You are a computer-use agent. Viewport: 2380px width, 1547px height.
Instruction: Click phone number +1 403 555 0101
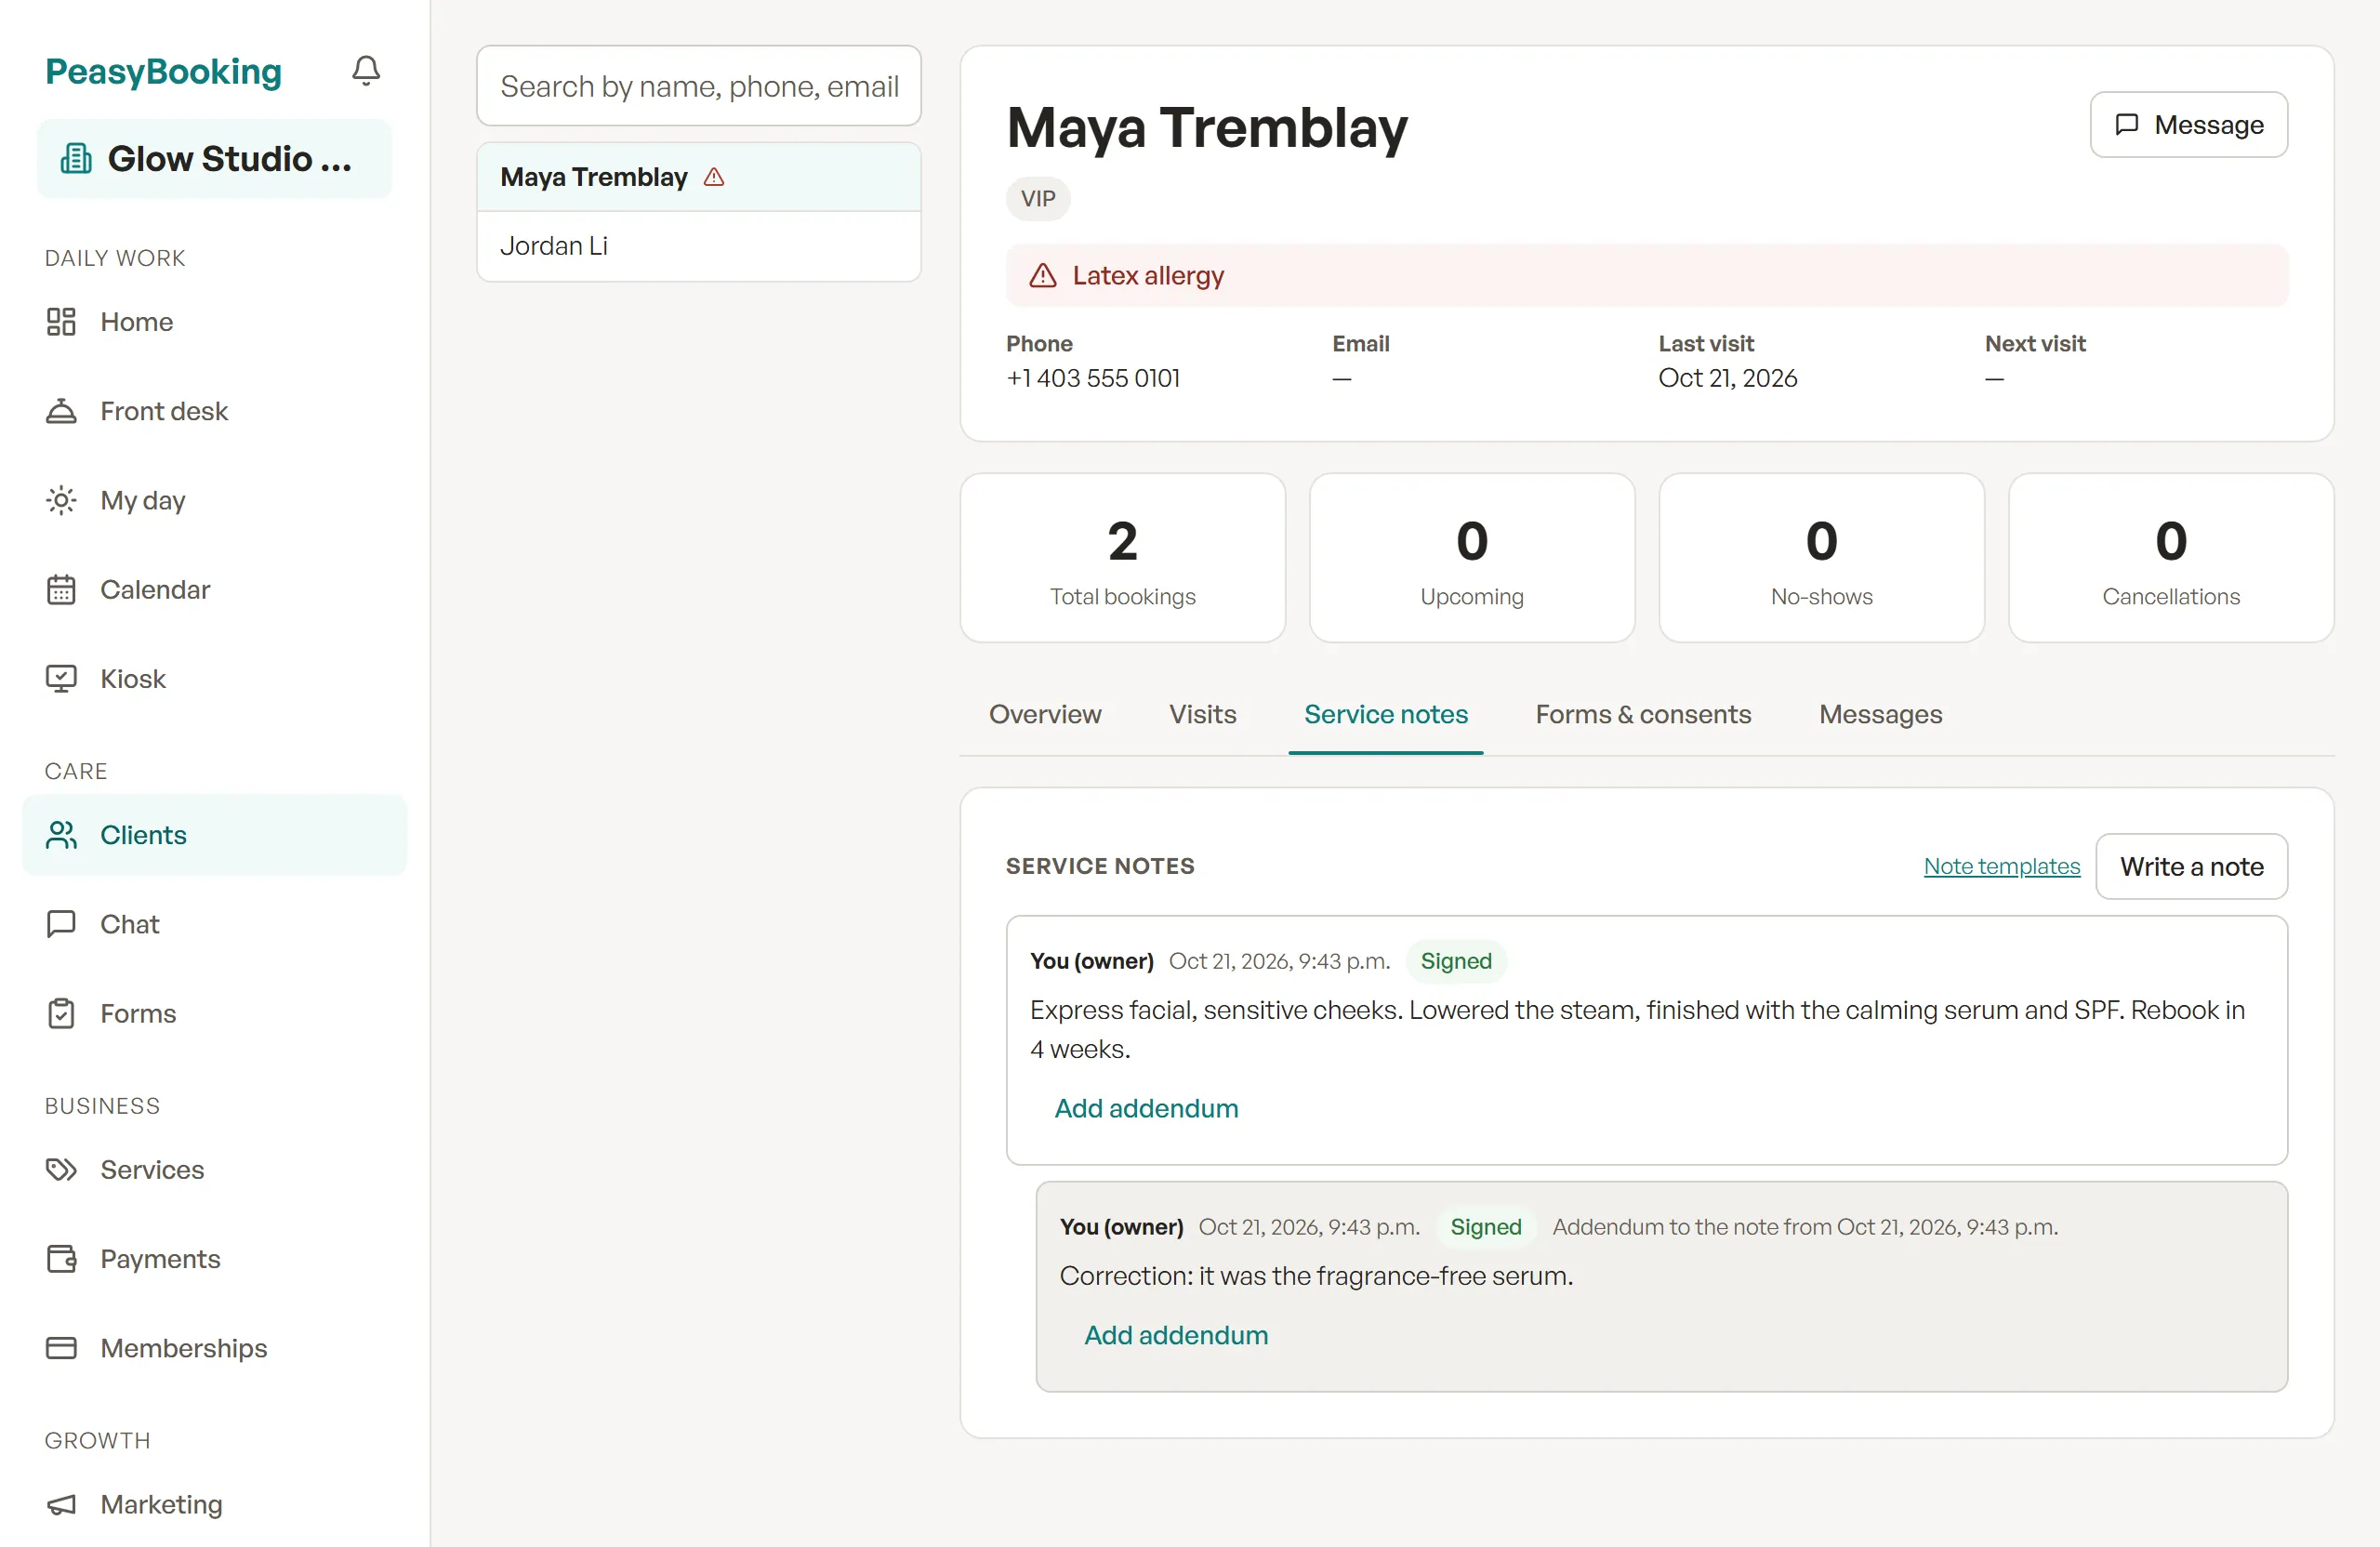(1093, 379)
